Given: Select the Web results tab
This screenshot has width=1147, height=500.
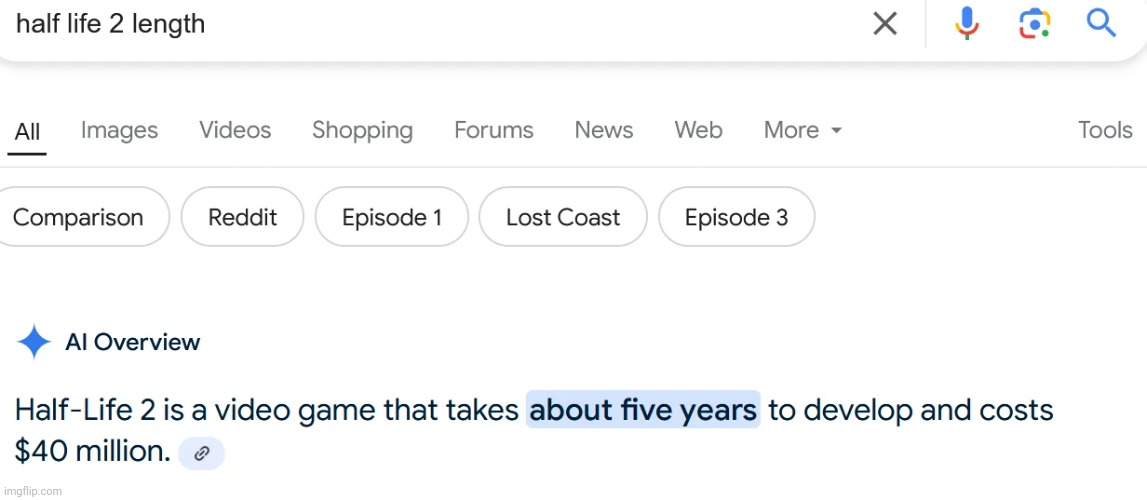Looking at the screenshot, I should click(699, 130).
